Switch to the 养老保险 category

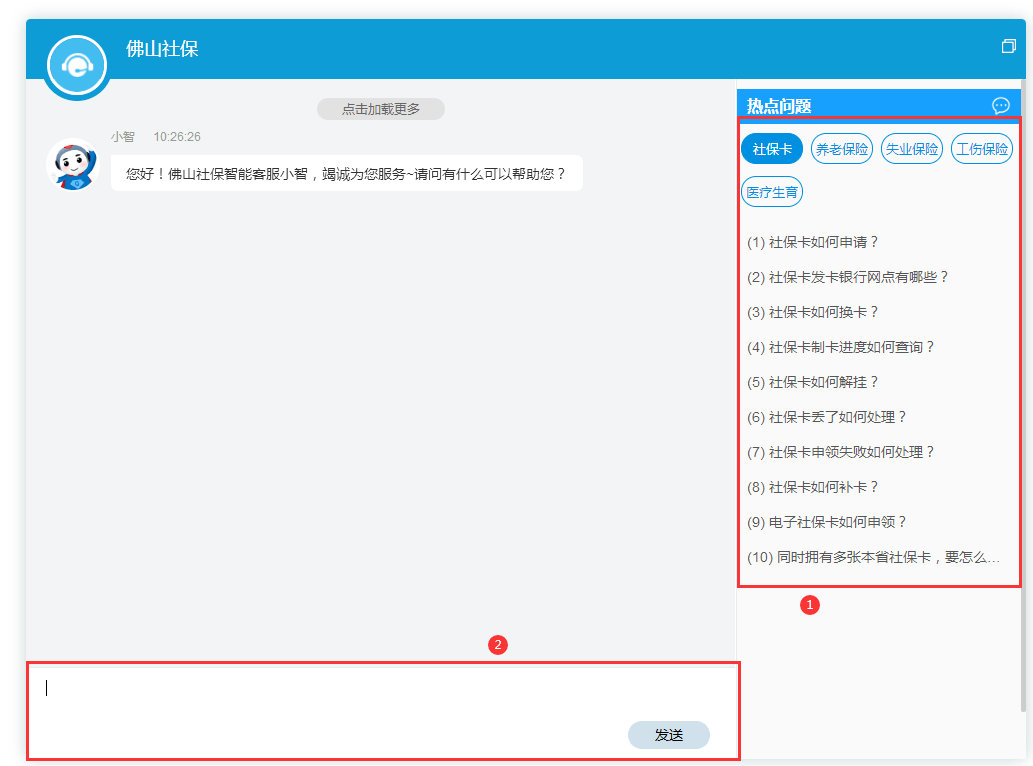[x=841, y=149]
